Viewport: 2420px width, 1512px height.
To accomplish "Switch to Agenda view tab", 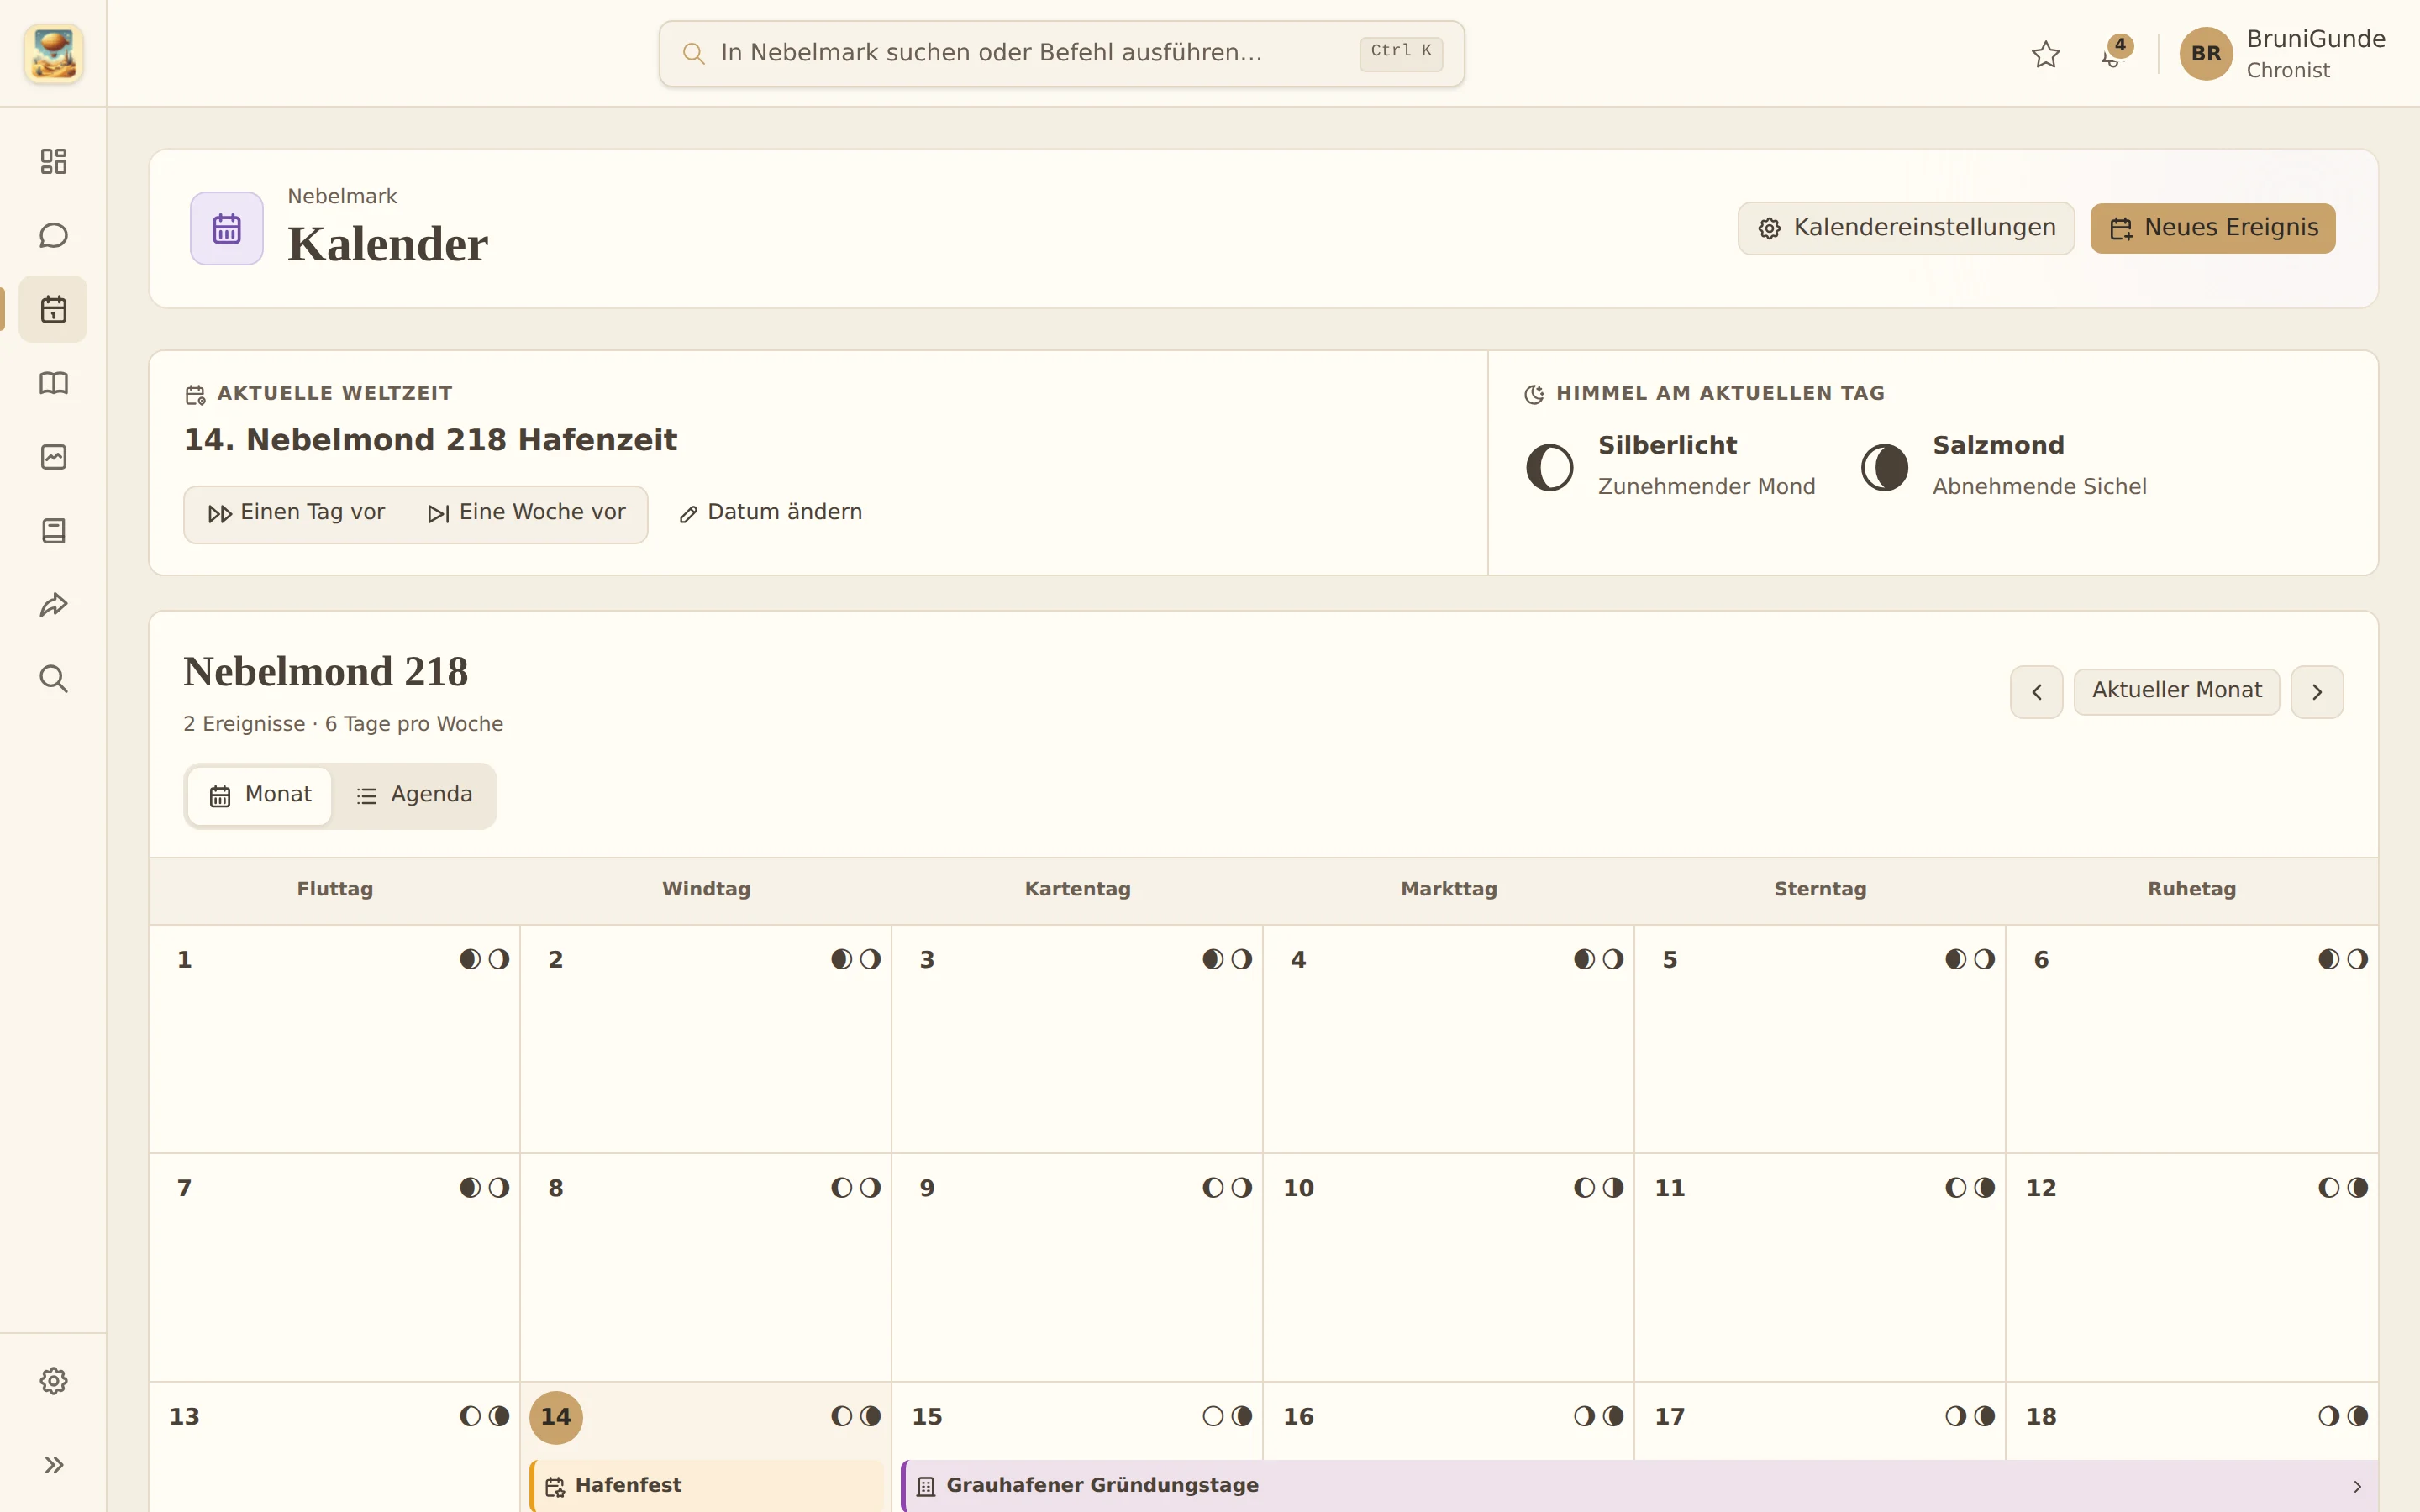I will 414,796.
